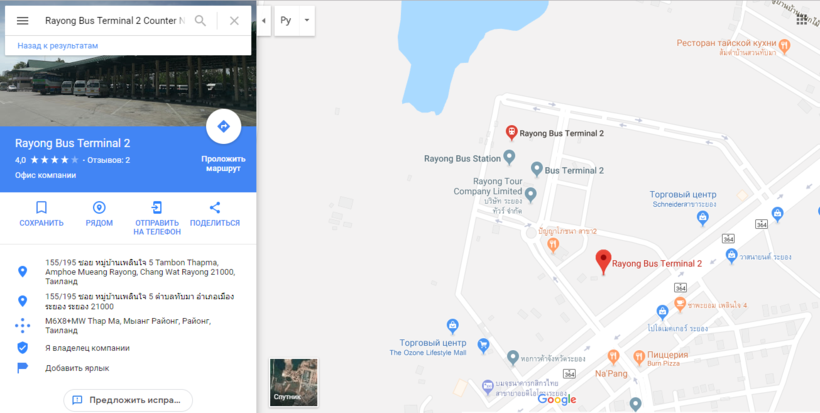Viewport: 820px width, 413px height.
Task: Switch to Satellite (Спутник) view thumbnail
Action: tap(293, 382)
